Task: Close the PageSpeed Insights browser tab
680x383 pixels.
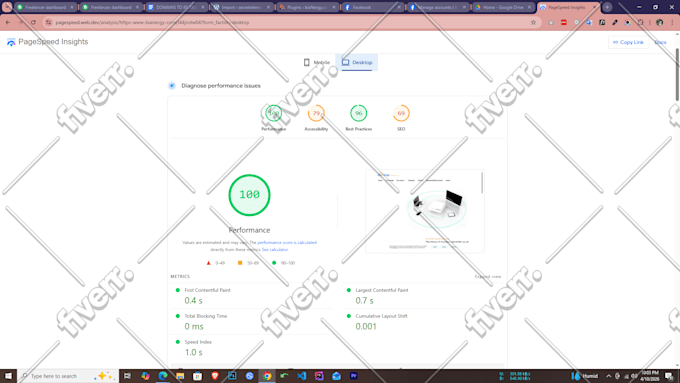Action: pyautogui.click(x=595, y=7)
